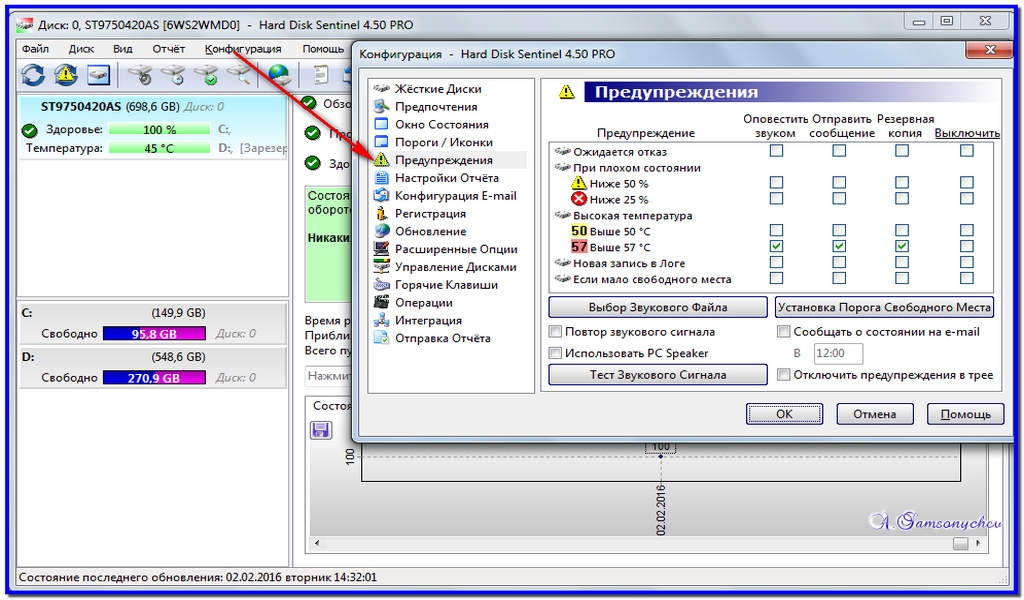The height and width of the screenshot is (600, 1024).
Task: Click the blue Refresh arrows toolbar icon
Action: point(33,74)
